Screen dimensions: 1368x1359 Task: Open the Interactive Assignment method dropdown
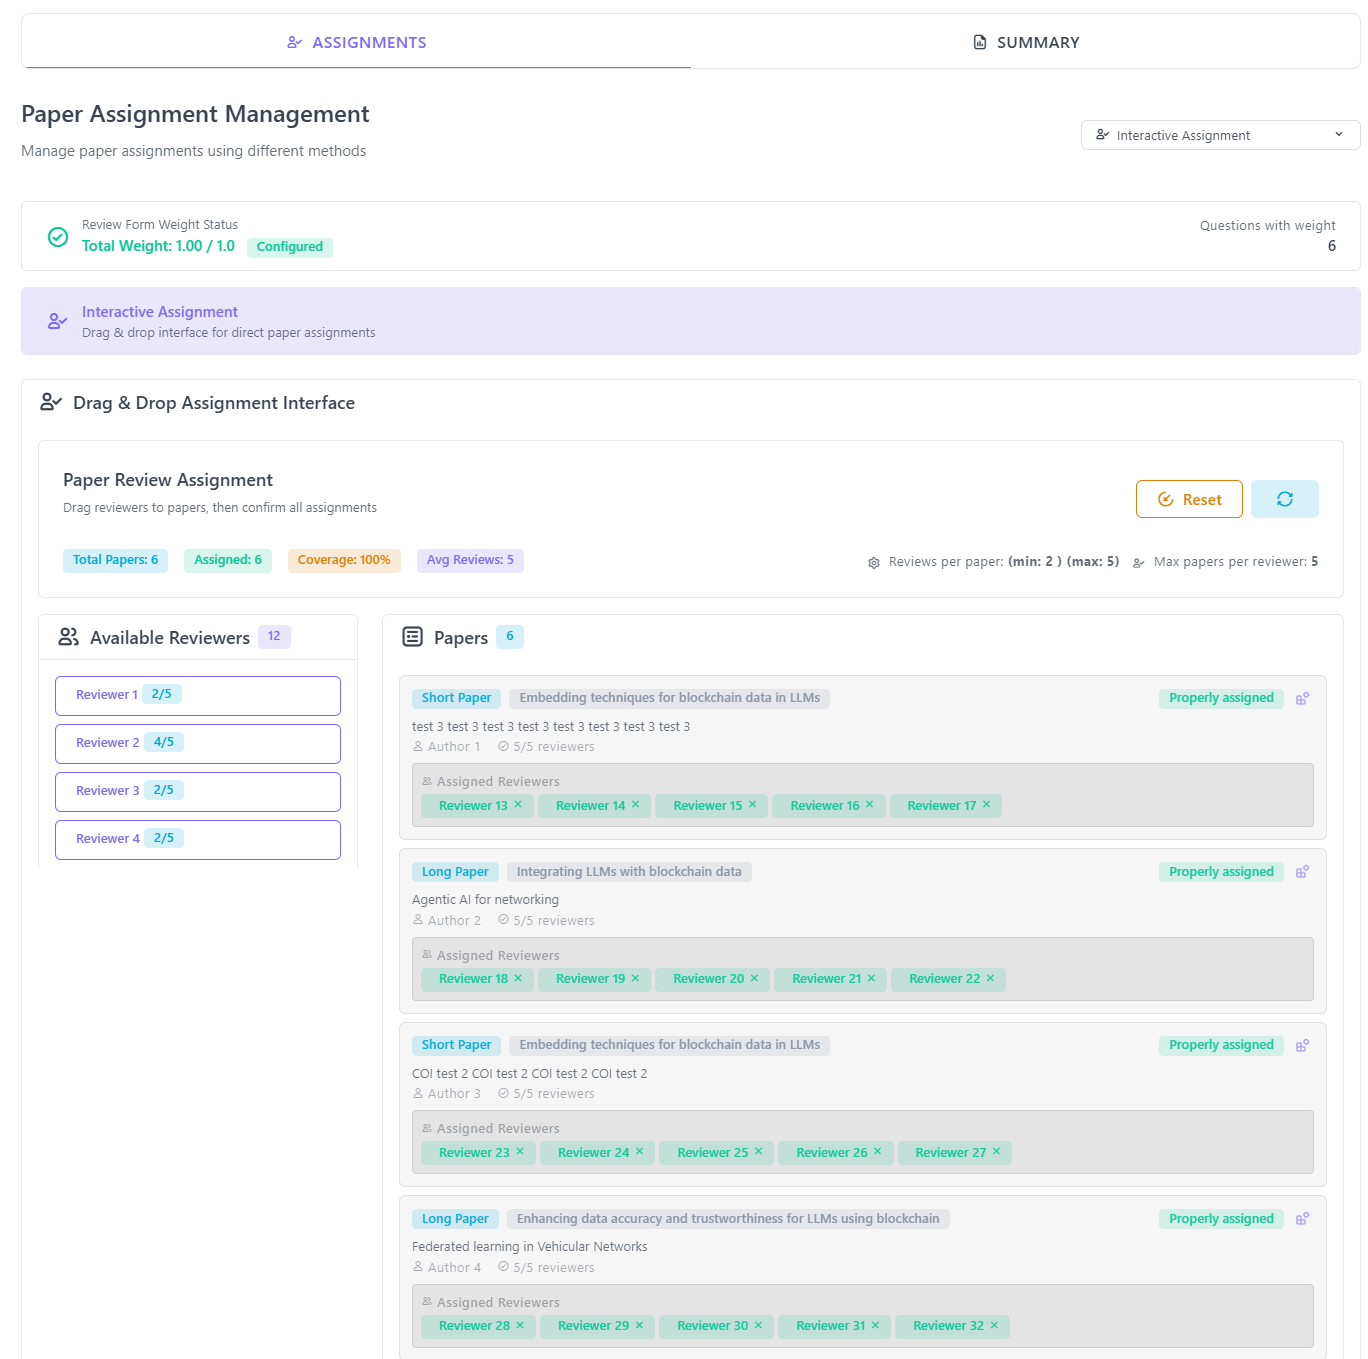click(x=1219, y=135)
